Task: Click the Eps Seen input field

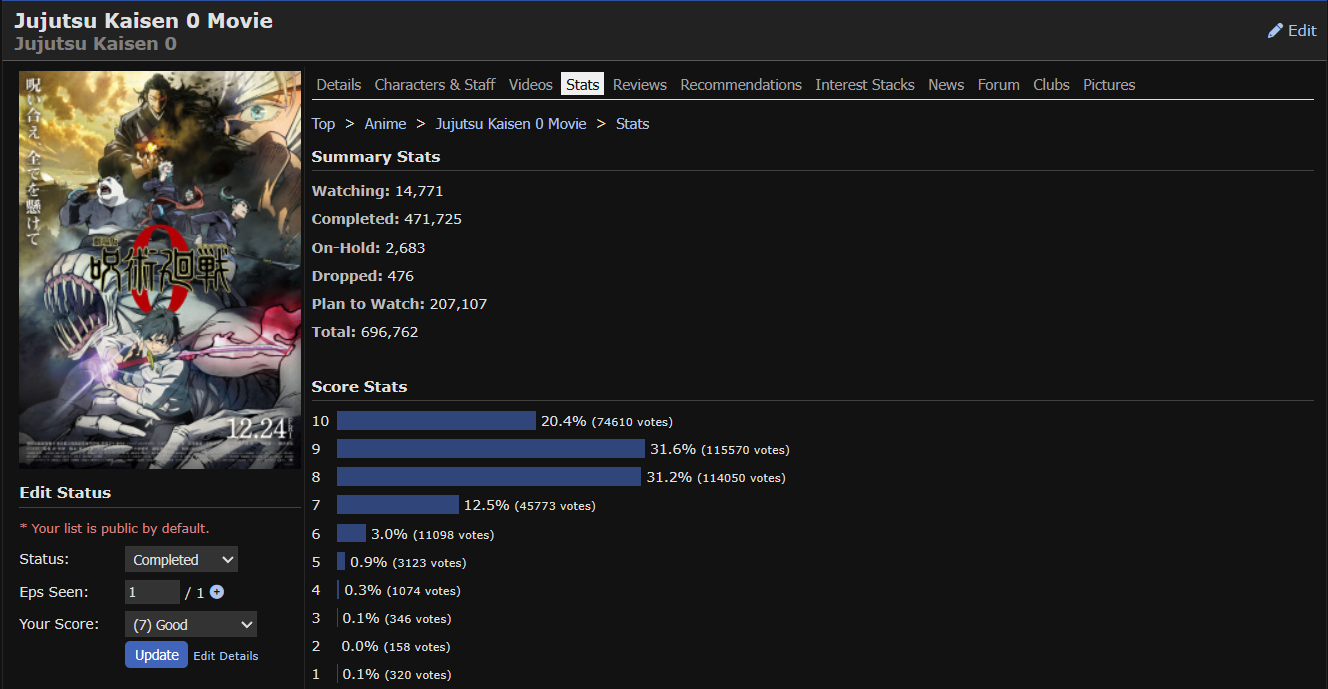Action: 152,592
